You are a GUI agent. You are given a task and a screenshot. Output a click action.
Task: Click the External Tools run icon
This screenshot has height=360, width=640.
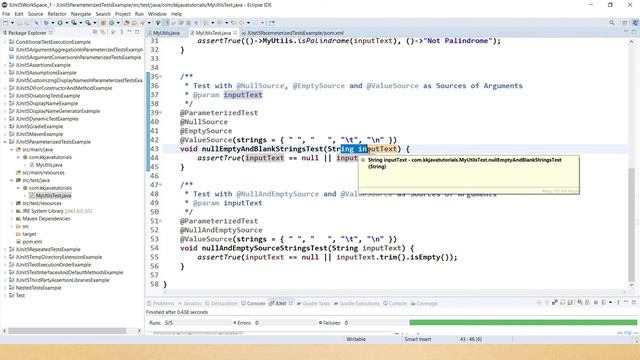pyautogui.click(x=88, y=23)
